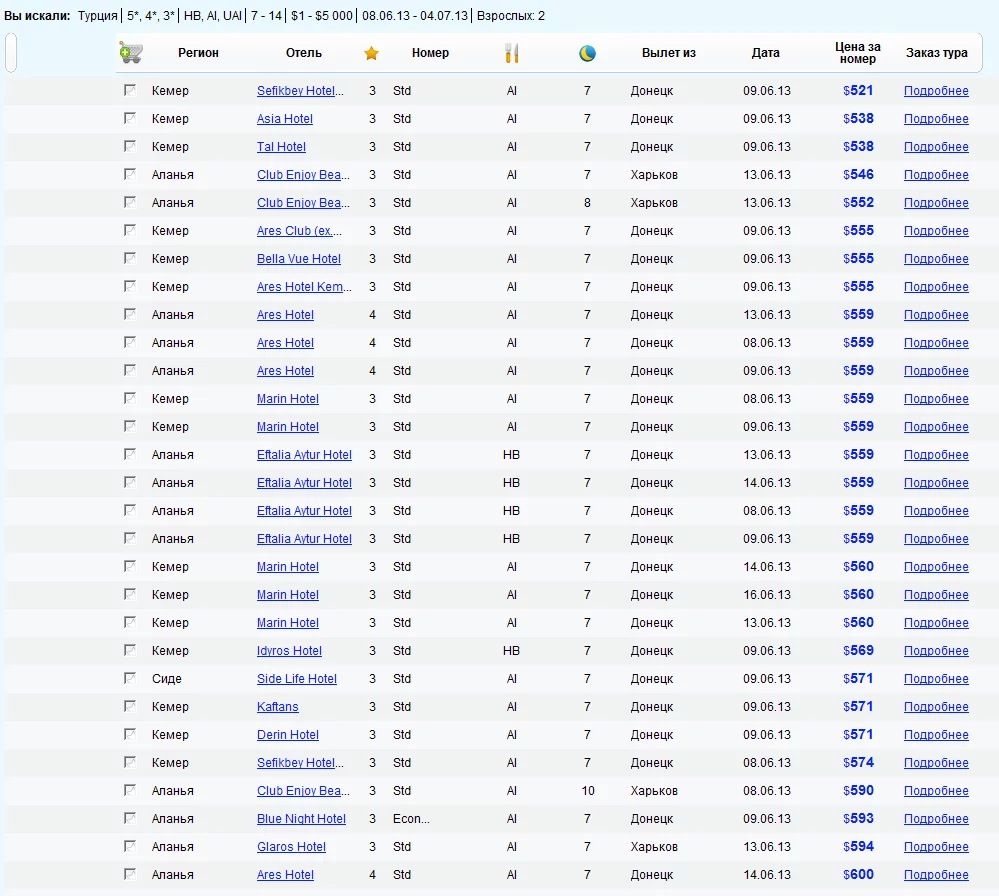Open the Derin Hotel link

287,735
